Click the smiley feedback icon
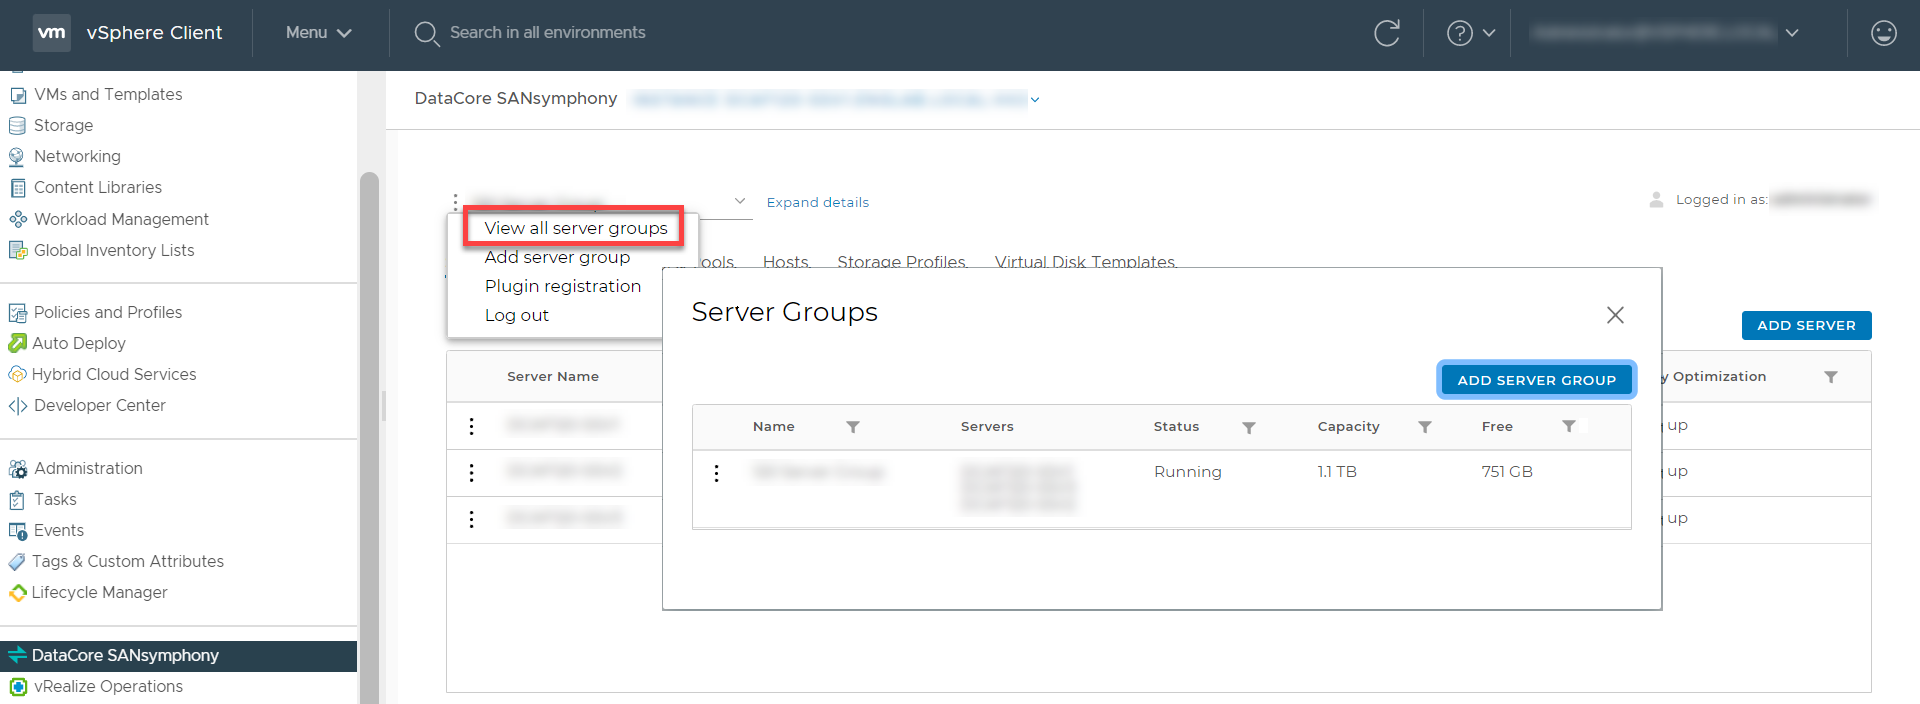 click(x=1884, y=33)
